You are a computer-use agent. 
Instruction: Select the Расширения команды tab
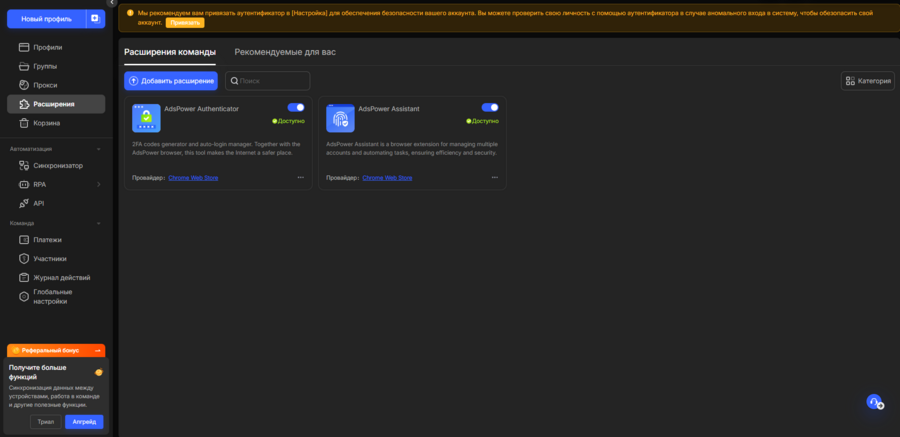pyautogui.click(x=169, y=51)
